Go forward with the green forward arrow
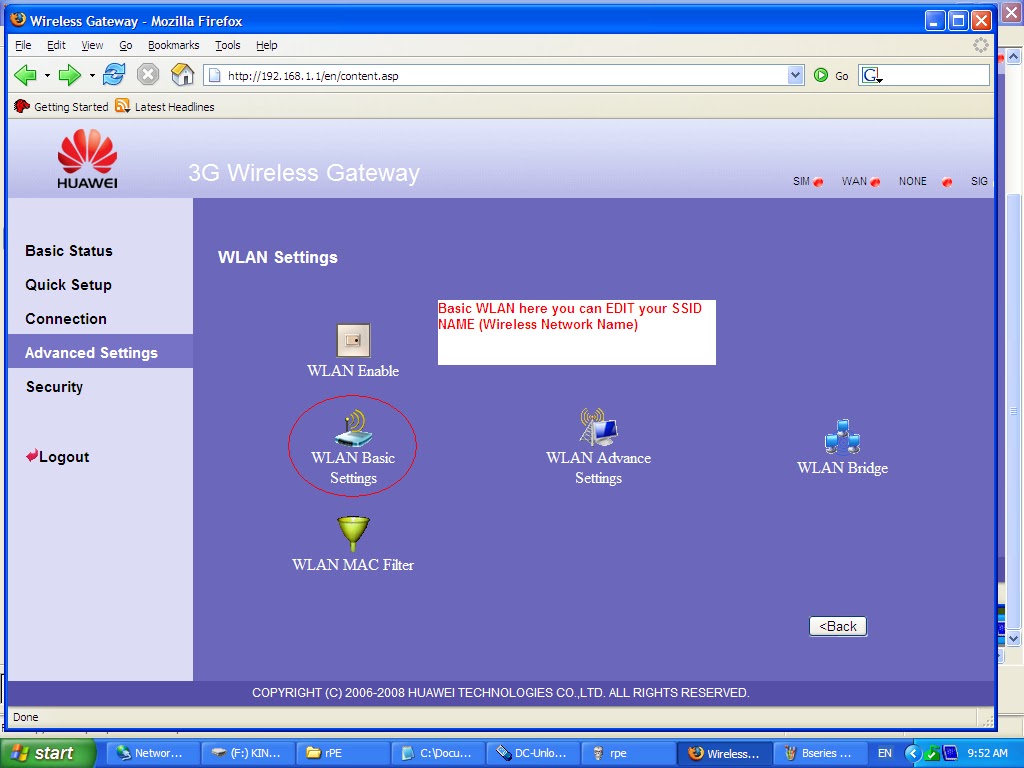 tap(69, 75)
